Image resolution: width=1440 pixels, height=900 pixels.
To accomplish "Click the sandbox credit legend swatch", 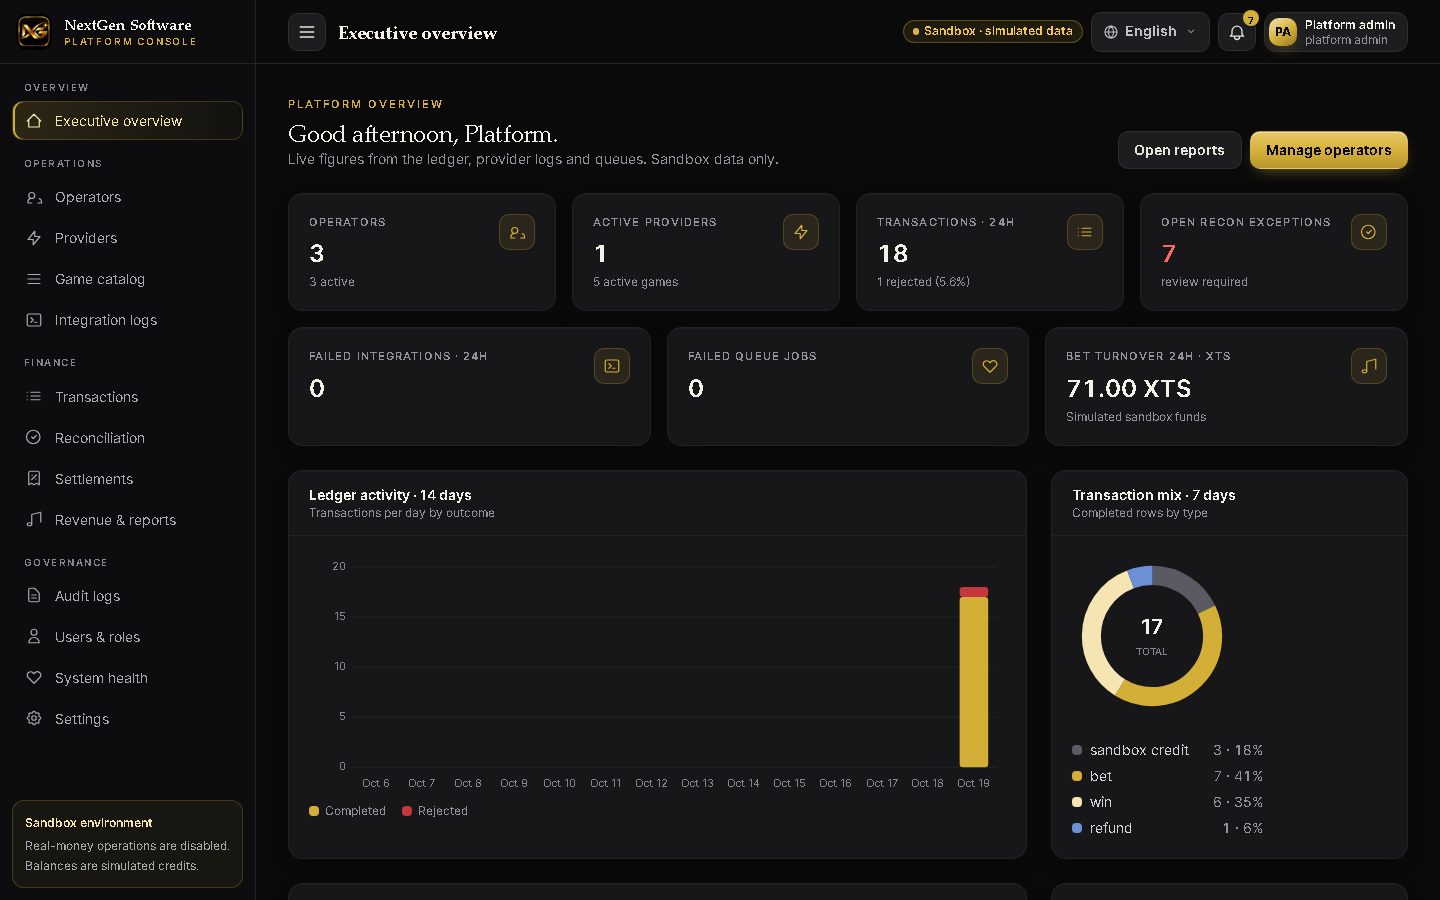I will pyautogui.click(x=1077, y=750).
